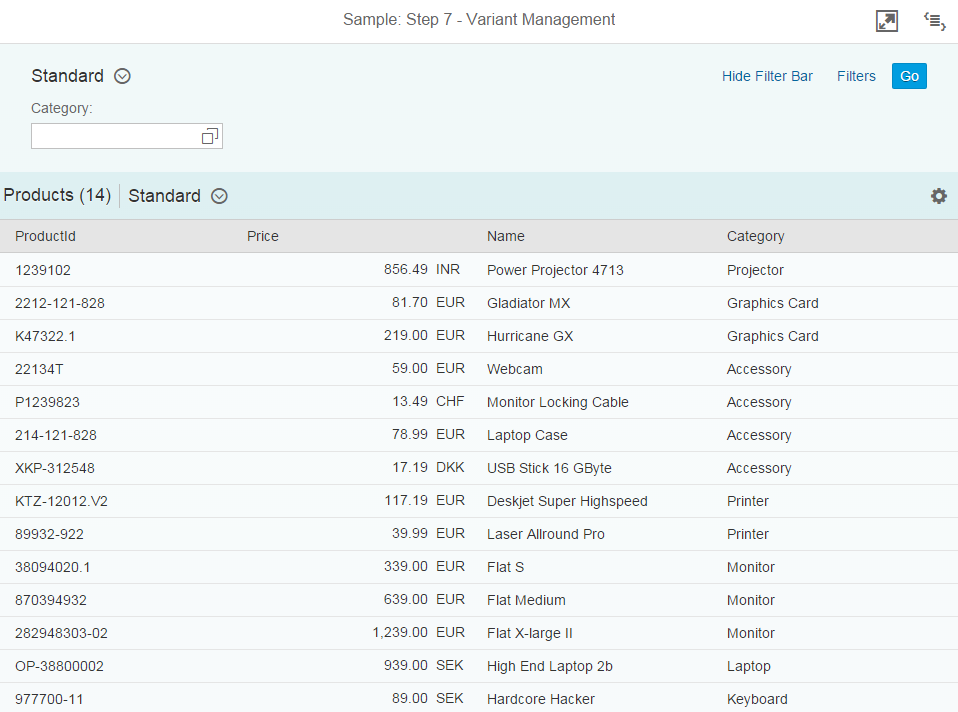
Task: Select the Power Projector 4713 row
Action: coord(553,270)
